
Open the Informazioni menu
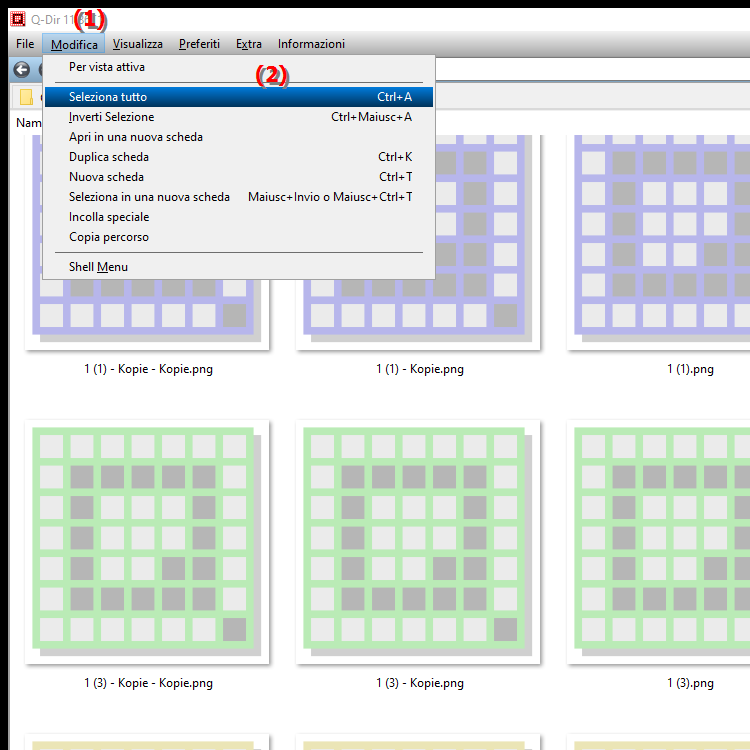(311, 44)
